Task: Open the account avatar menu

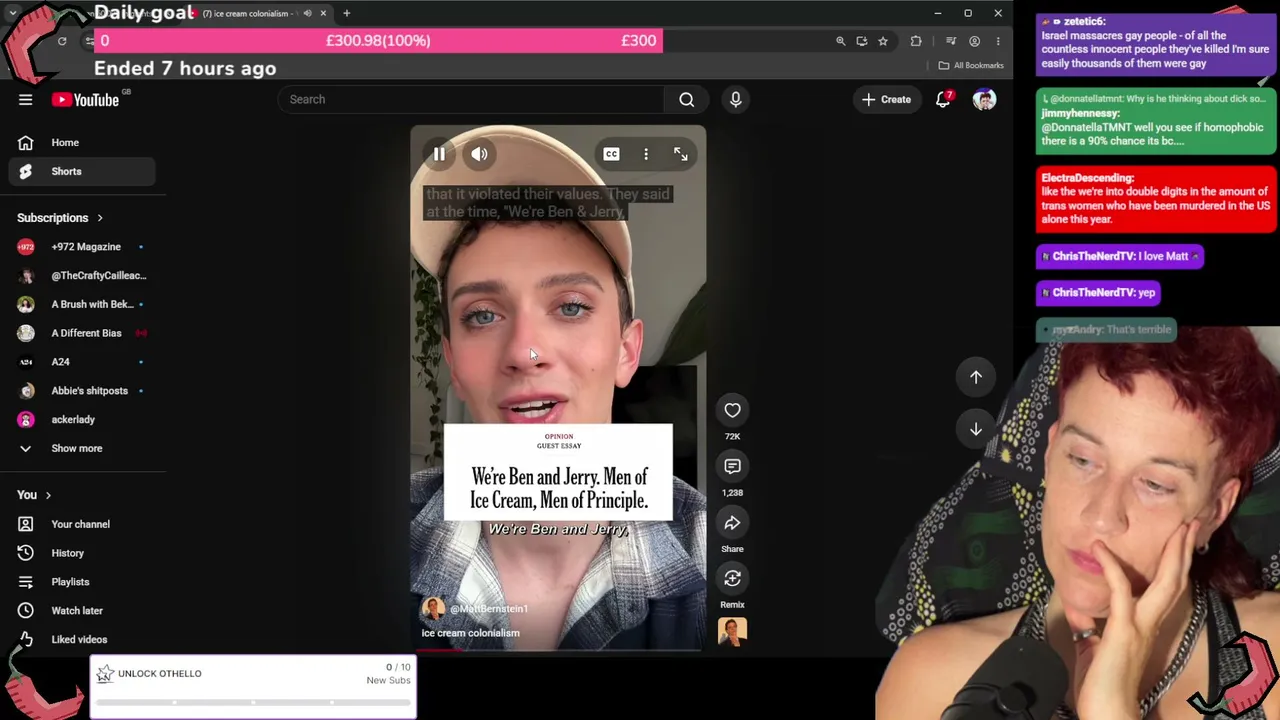Action: (984, 99)
